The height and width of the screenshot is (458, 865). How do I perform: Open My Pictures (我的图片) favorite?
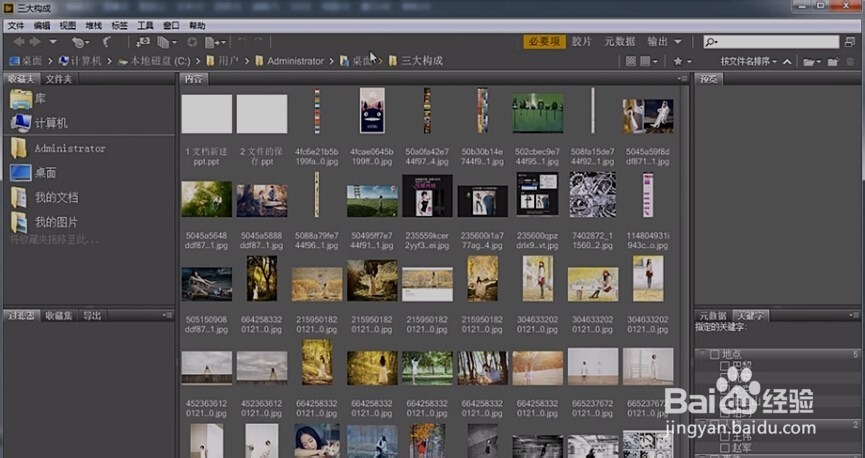pos(44,222)
